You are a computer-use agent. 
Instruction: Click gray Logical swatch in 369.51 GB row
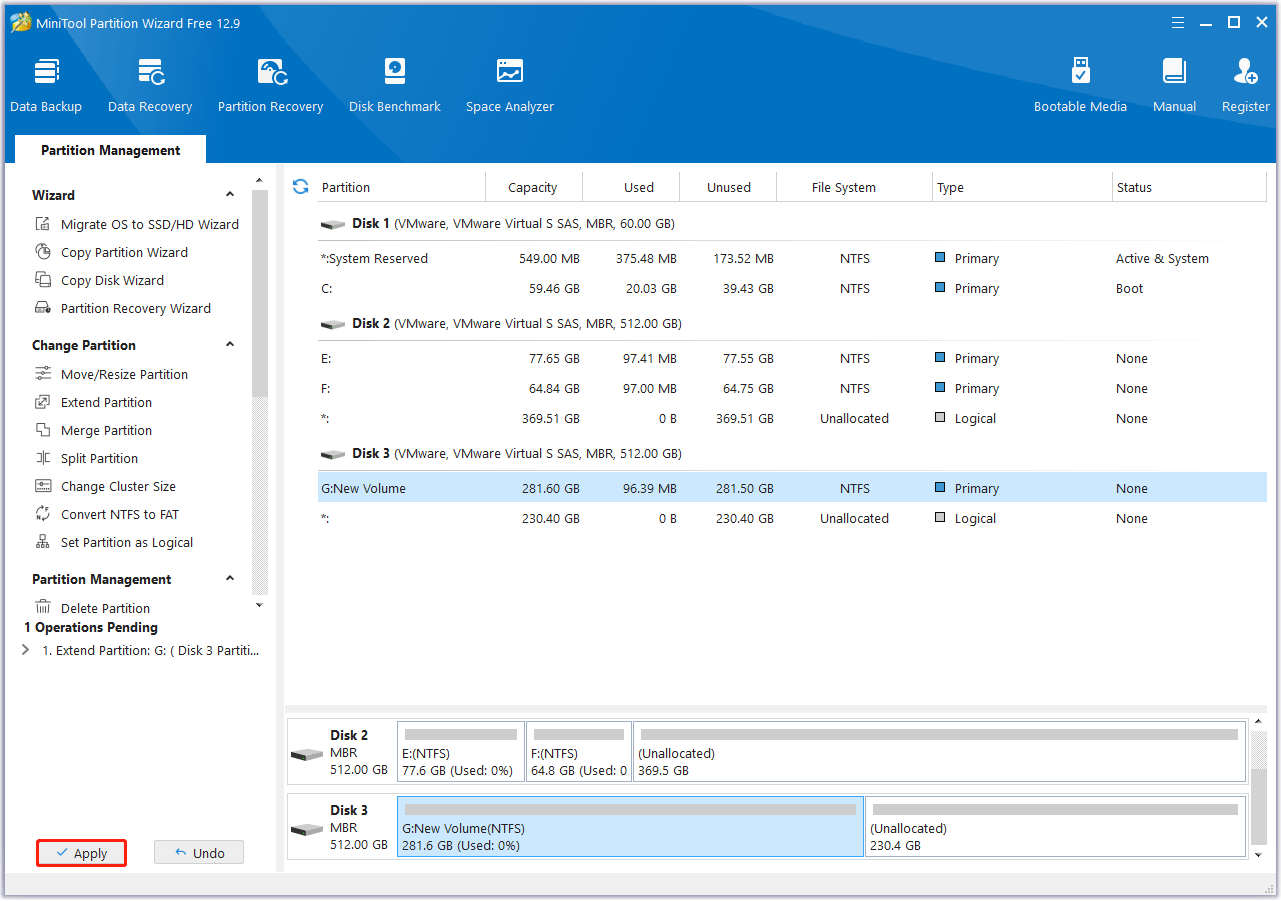coord(940,417)
